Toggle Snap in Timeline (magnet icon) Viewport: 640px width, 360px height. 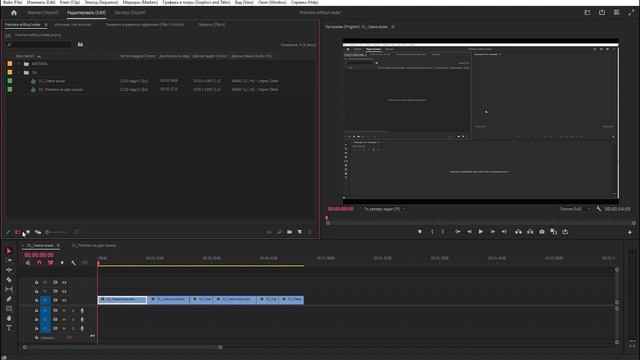(39, 263)
